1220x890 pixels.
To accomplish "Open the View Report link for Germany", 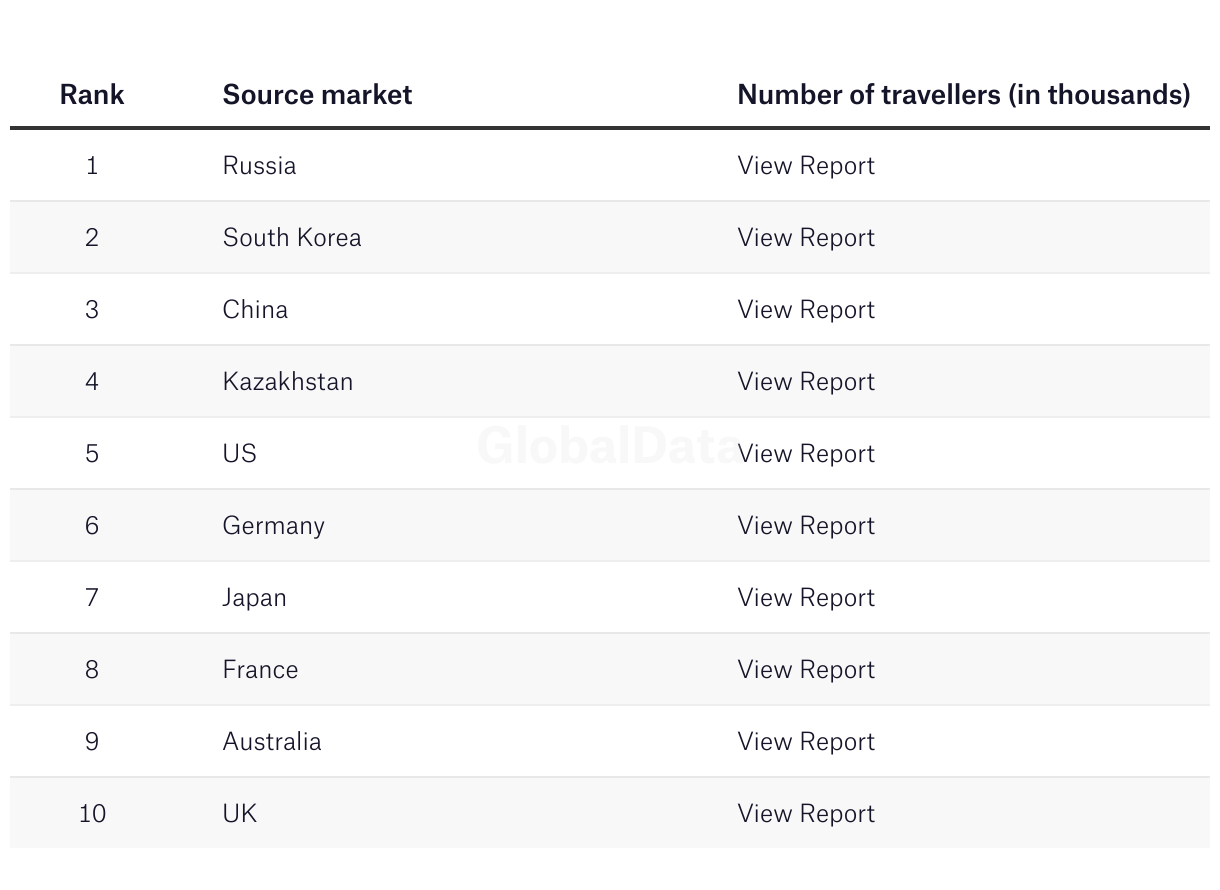I will coord(805,525).
